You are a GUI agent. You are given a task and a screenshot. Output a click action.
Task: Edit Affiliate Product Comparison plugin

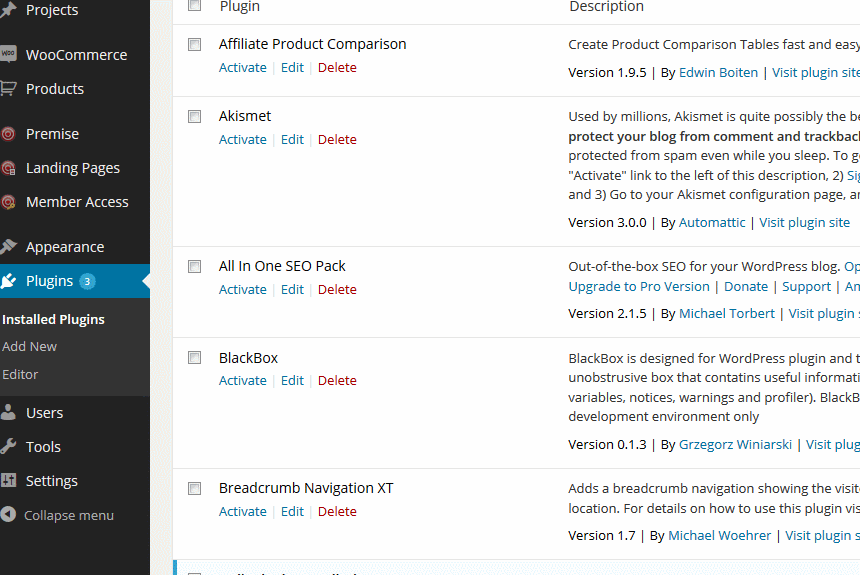click(292, 67)
